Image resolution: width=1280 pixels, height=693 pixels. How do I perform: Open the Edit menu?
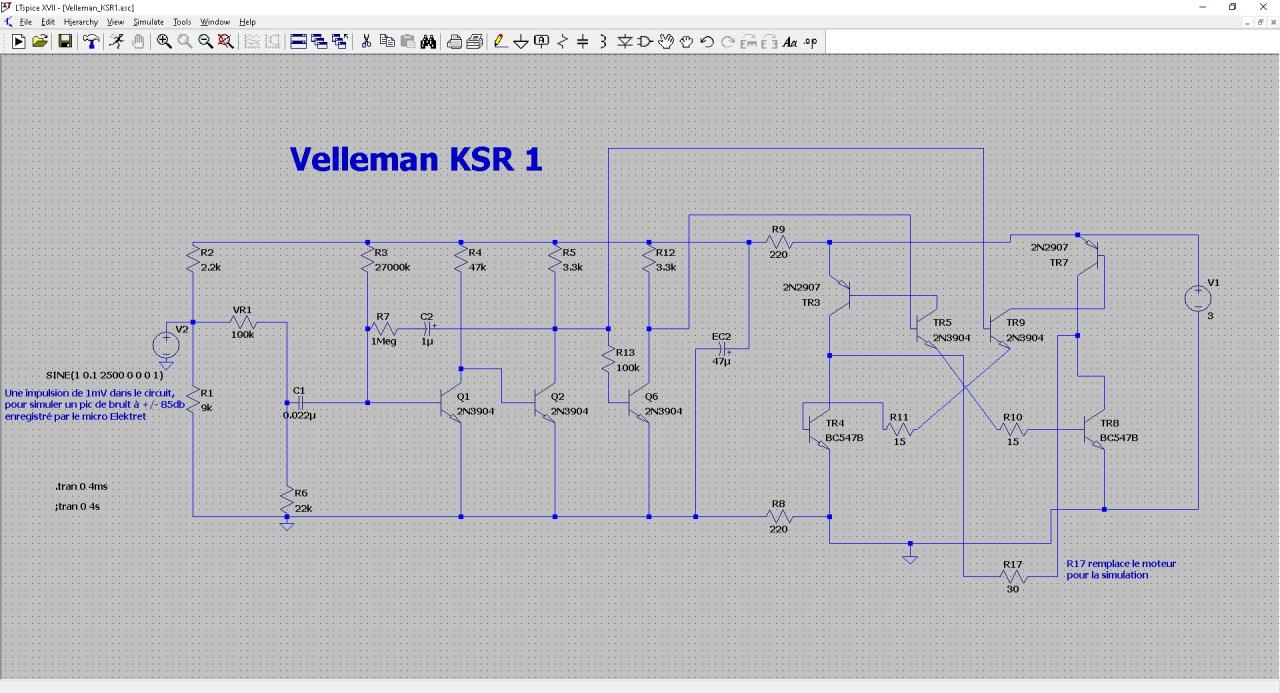(48, 21)
